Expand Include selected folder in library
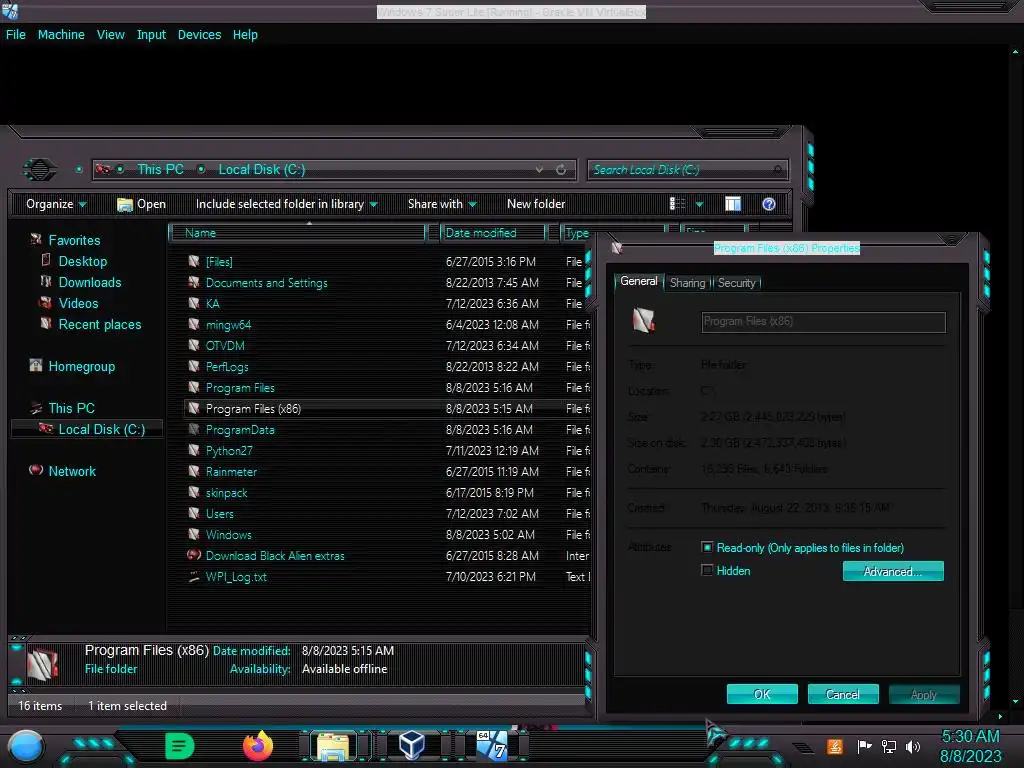The image size is (1024, 768). point(286,204)
